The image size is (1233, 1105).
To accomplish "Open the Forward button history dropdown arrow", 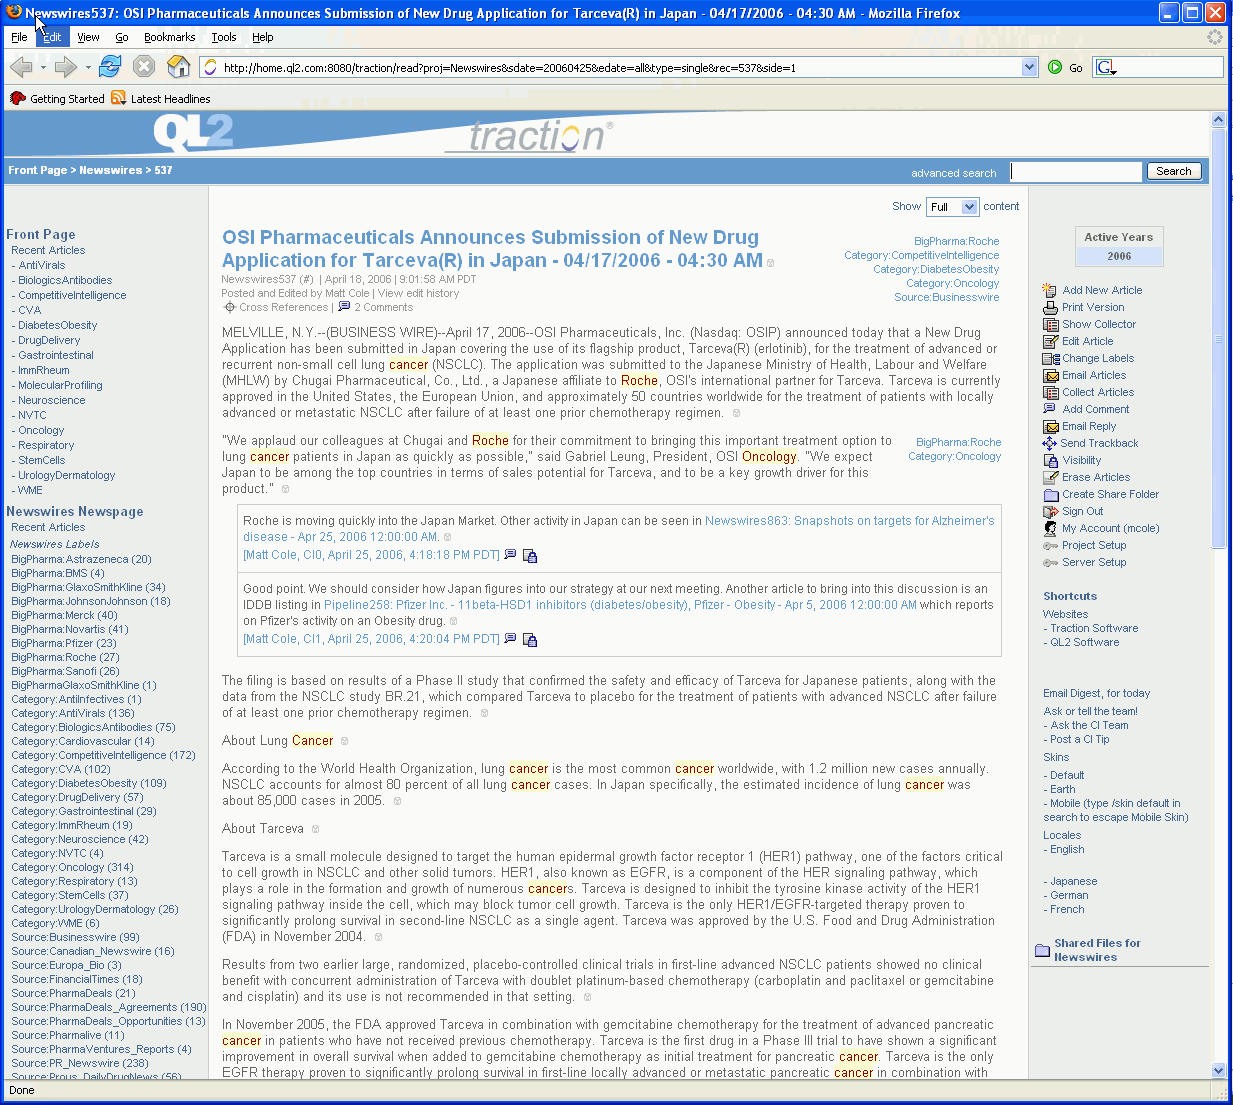I will (88, 68).
